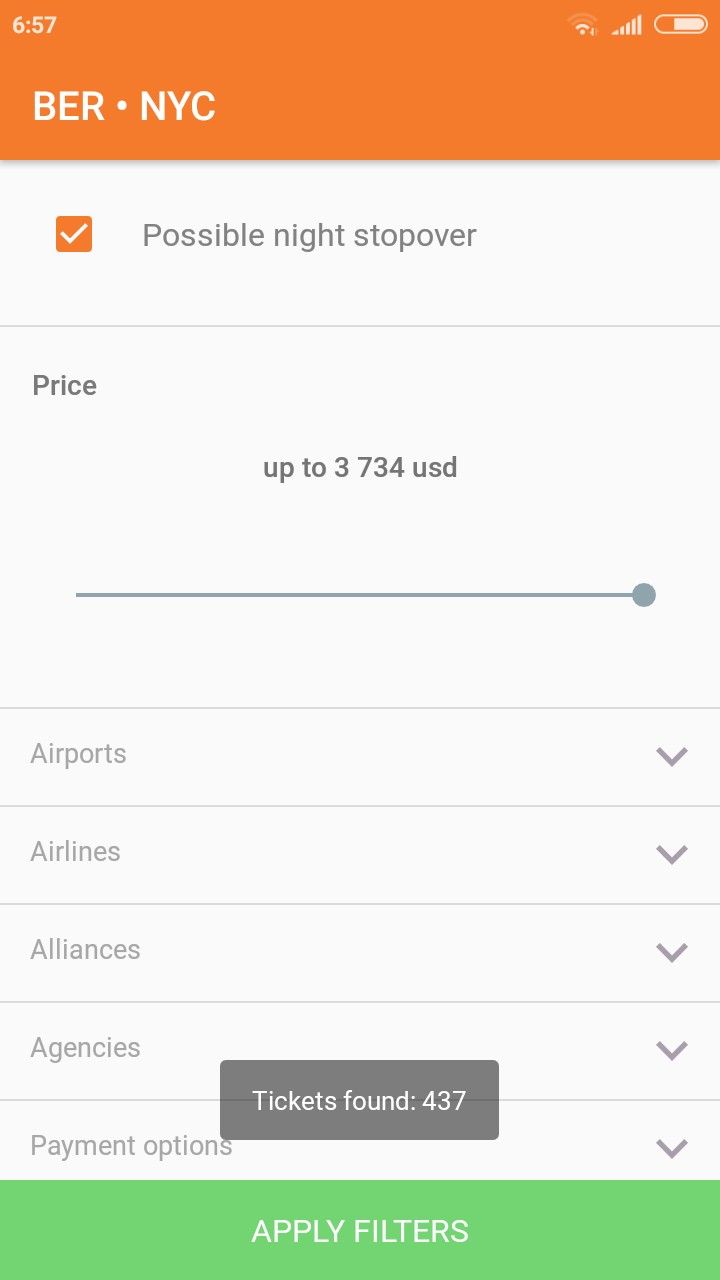This screenshot has height=1280, width=720.
Task: Select the Agencies filter row label
Action: coord(86,1048)
